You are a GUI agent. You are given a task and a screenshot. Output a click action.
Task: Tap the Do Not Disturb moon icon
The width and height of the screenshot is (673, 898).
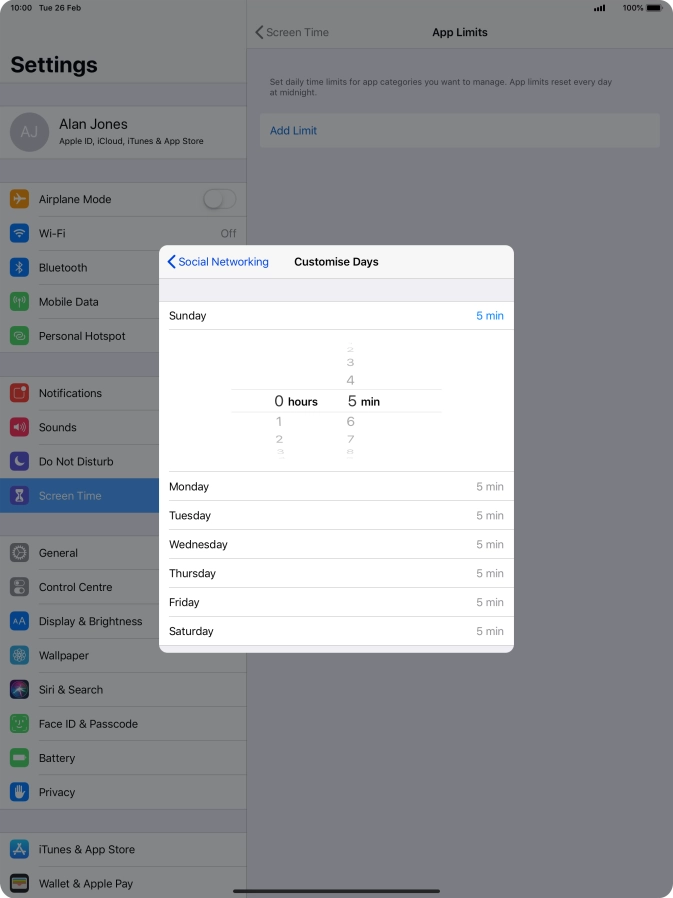coord(19,461)
